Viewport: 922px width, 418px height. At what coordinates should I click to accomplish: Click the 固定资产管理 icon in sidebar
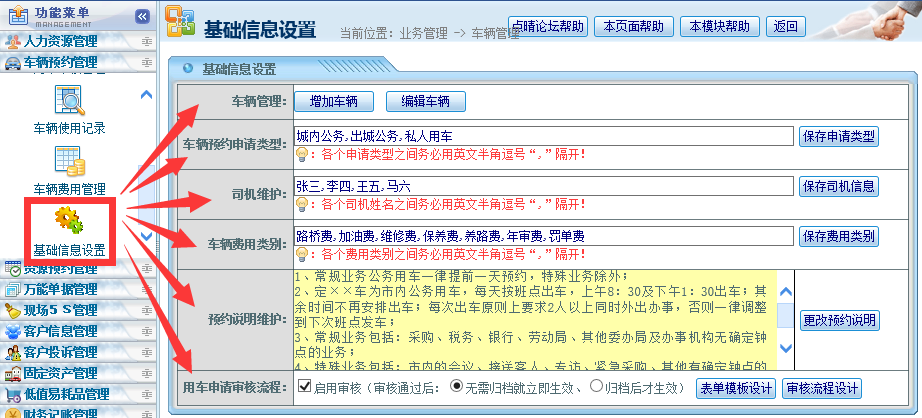(12, 373)
